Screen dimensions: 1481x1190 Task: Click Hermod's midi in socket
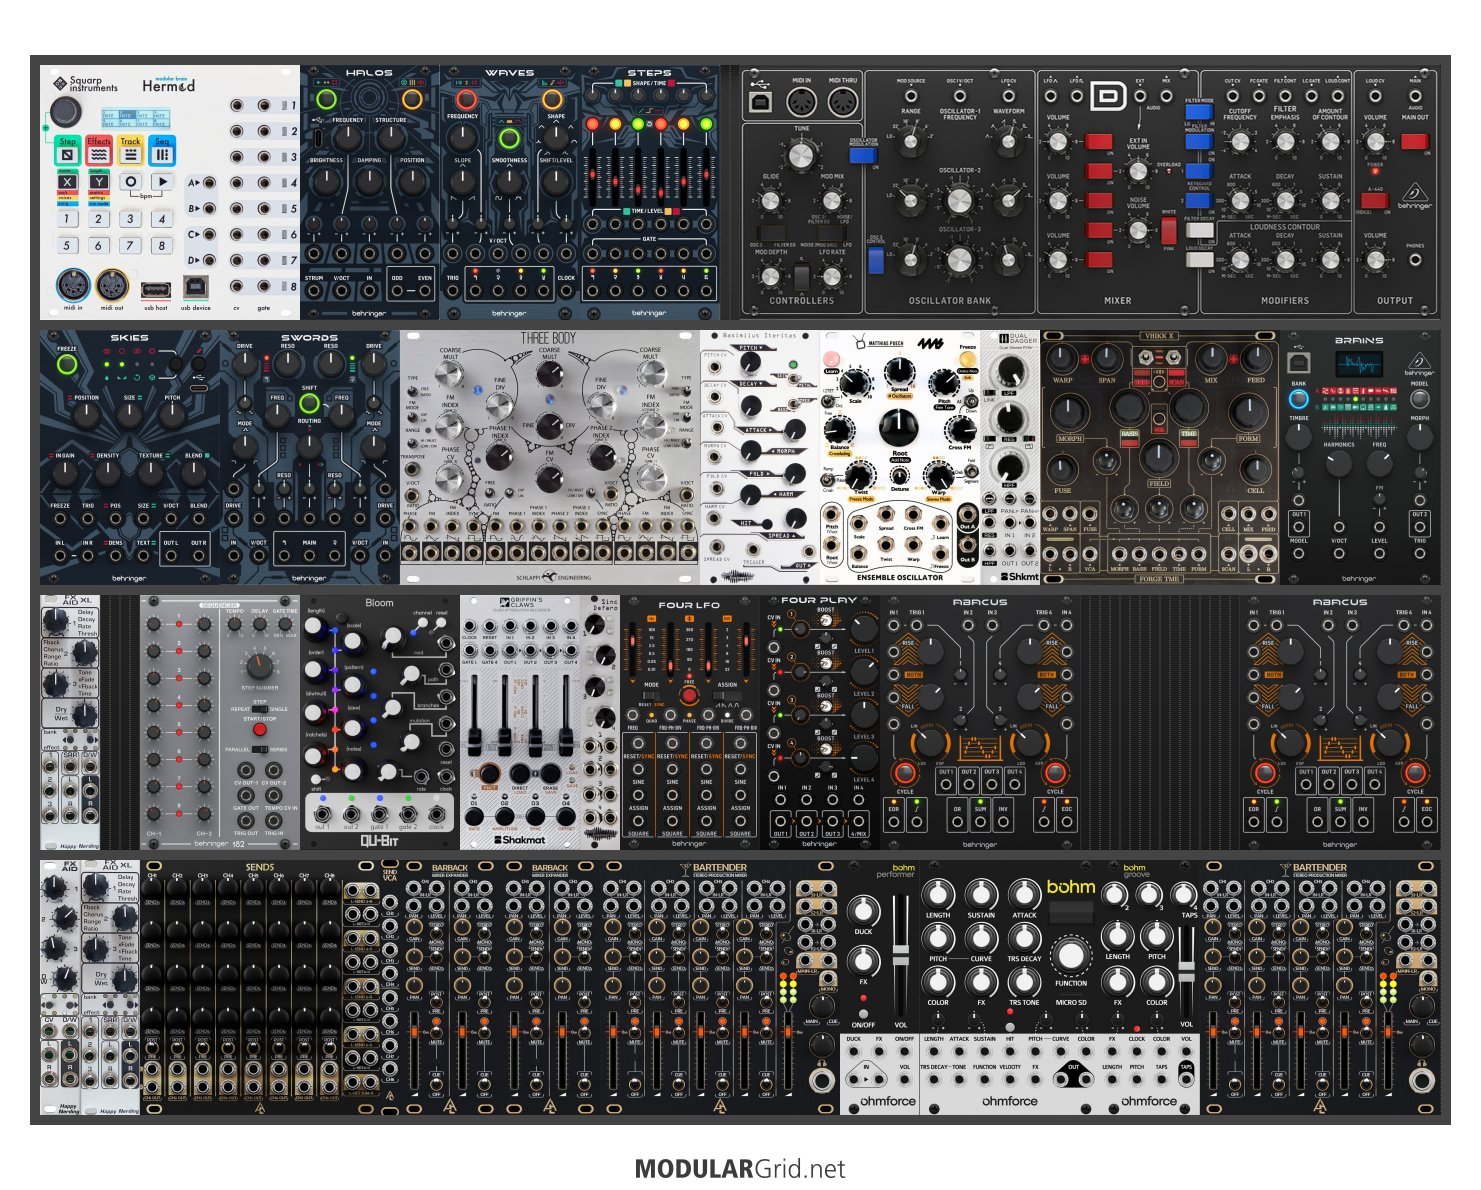tap(73, 285)
